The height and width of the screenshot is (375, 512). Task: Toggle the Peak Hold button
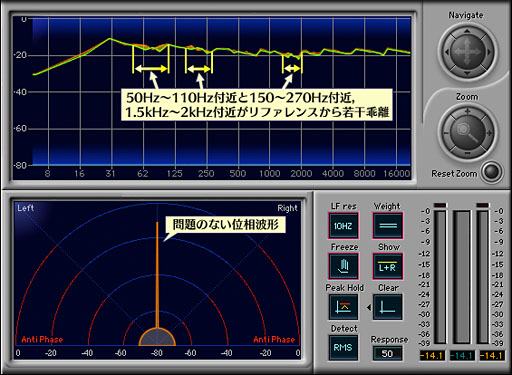[x=344, y=307]
